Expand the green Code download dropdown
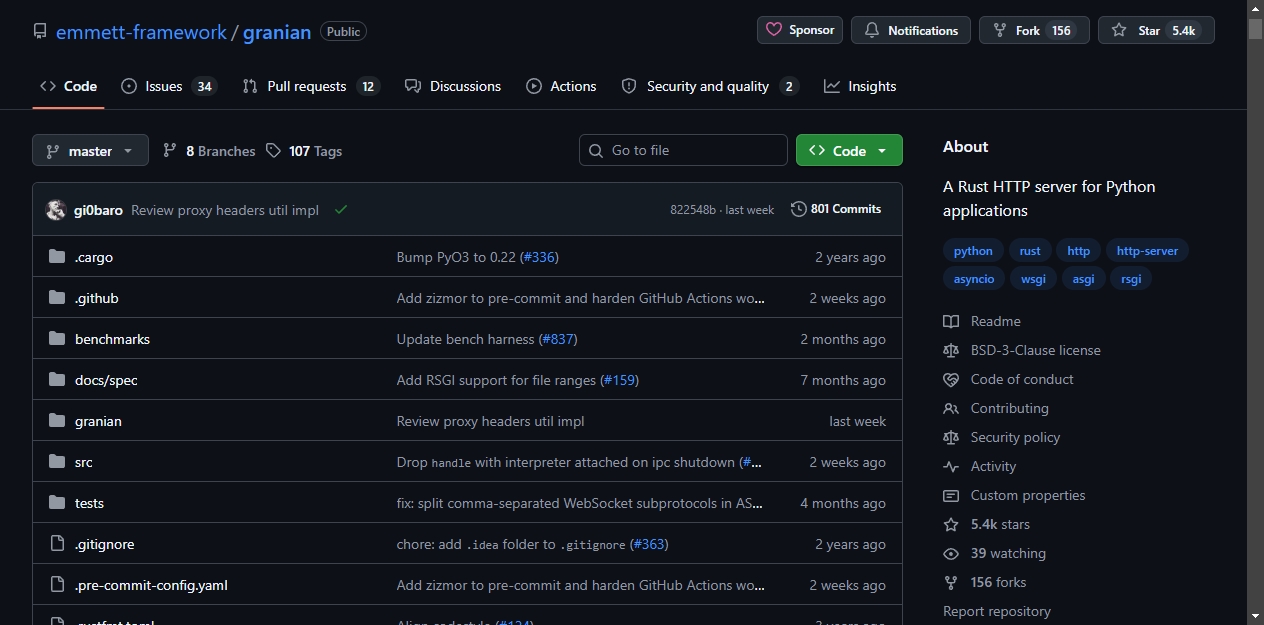The height and width of the screenshot is (625, 1264). coord(849,150)
